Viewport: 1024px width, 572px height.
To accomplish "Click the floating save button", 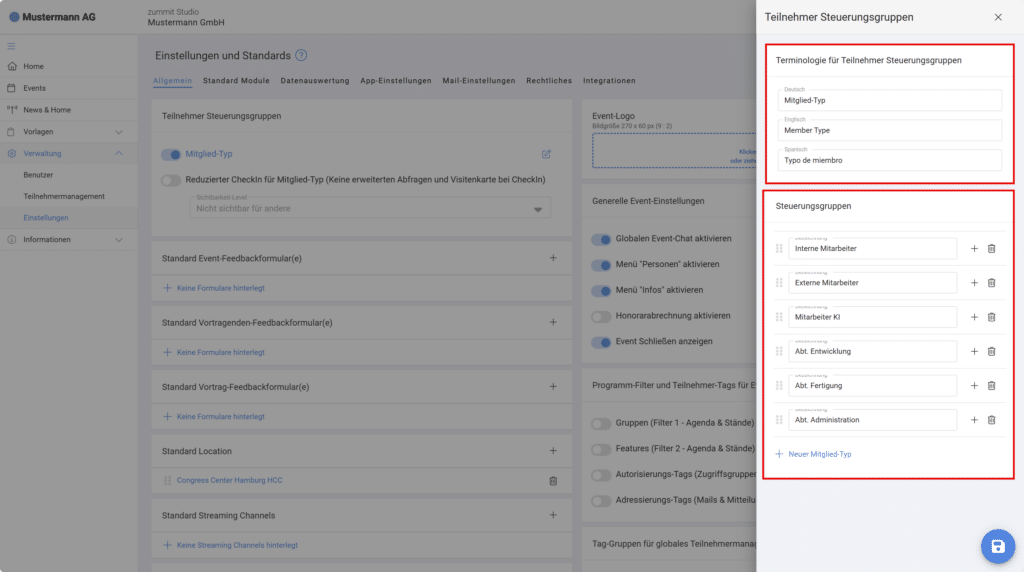I will pyautogui.click(x=996, y=545).
